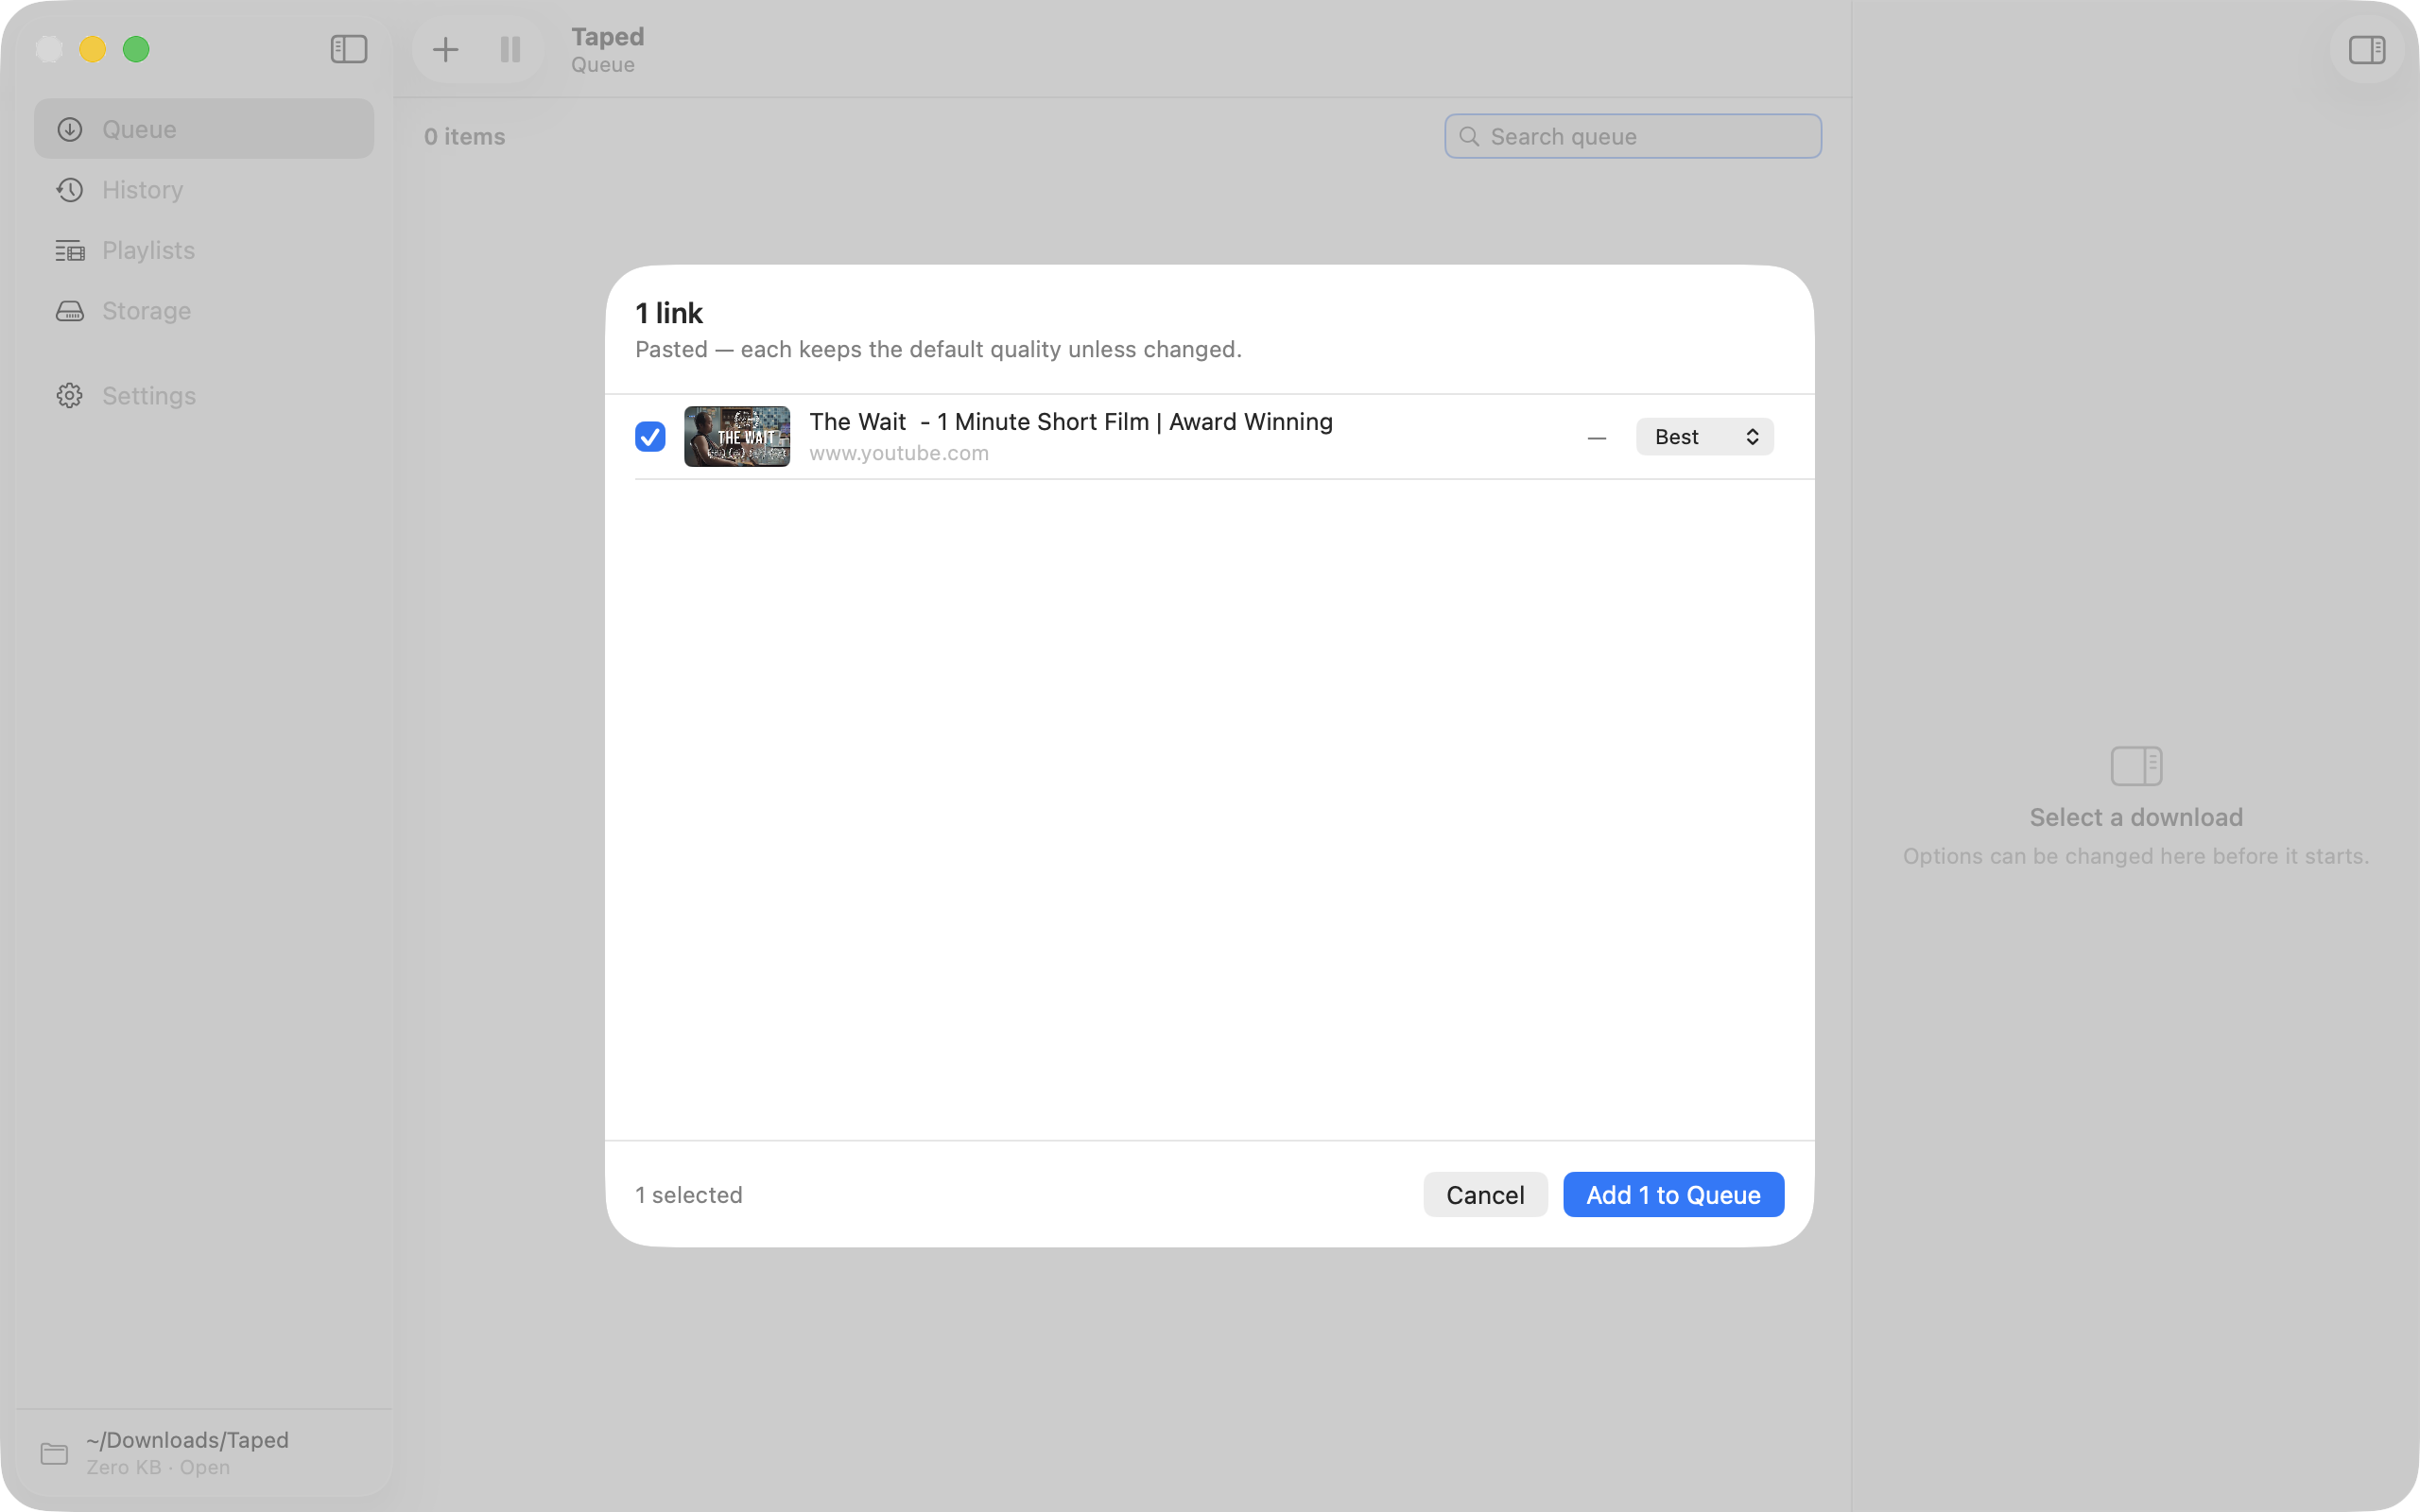The image size is (2420, 1512).
Task: Click the magnifier icon in search field
Action: pos(1469,136)
